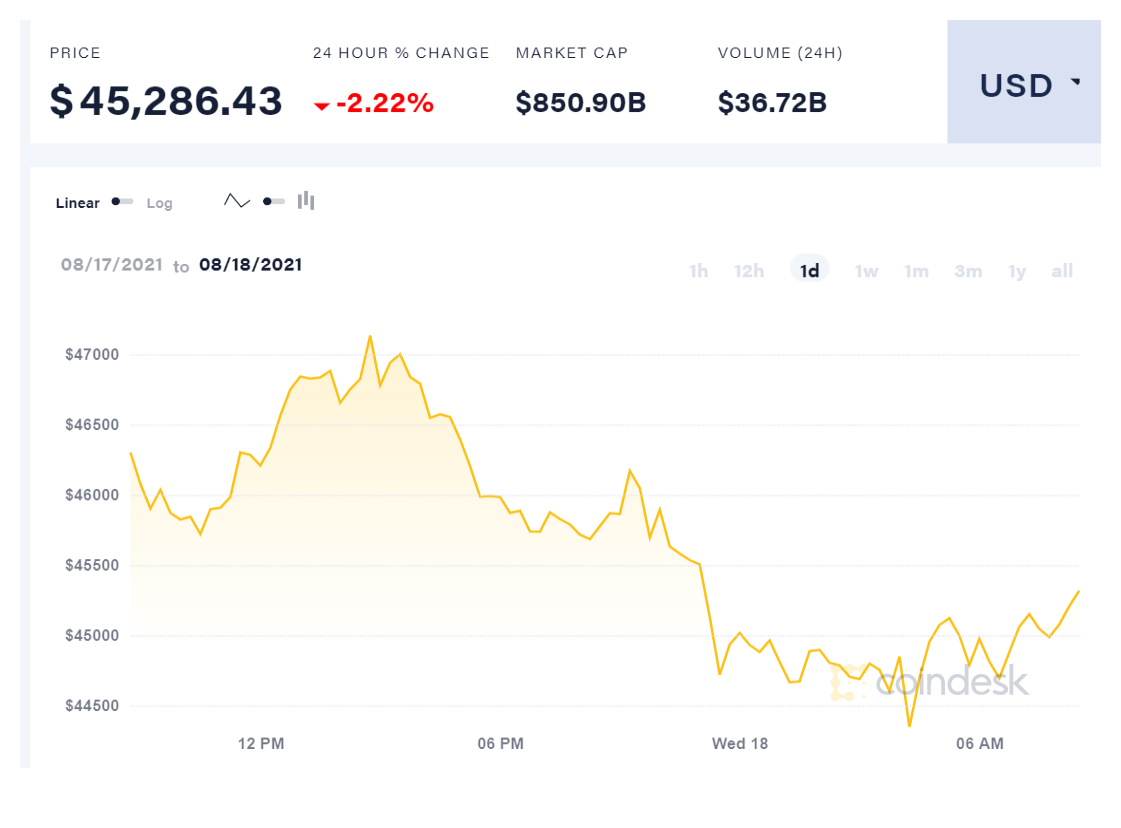Select the line chart view icon

click(237, 201)
